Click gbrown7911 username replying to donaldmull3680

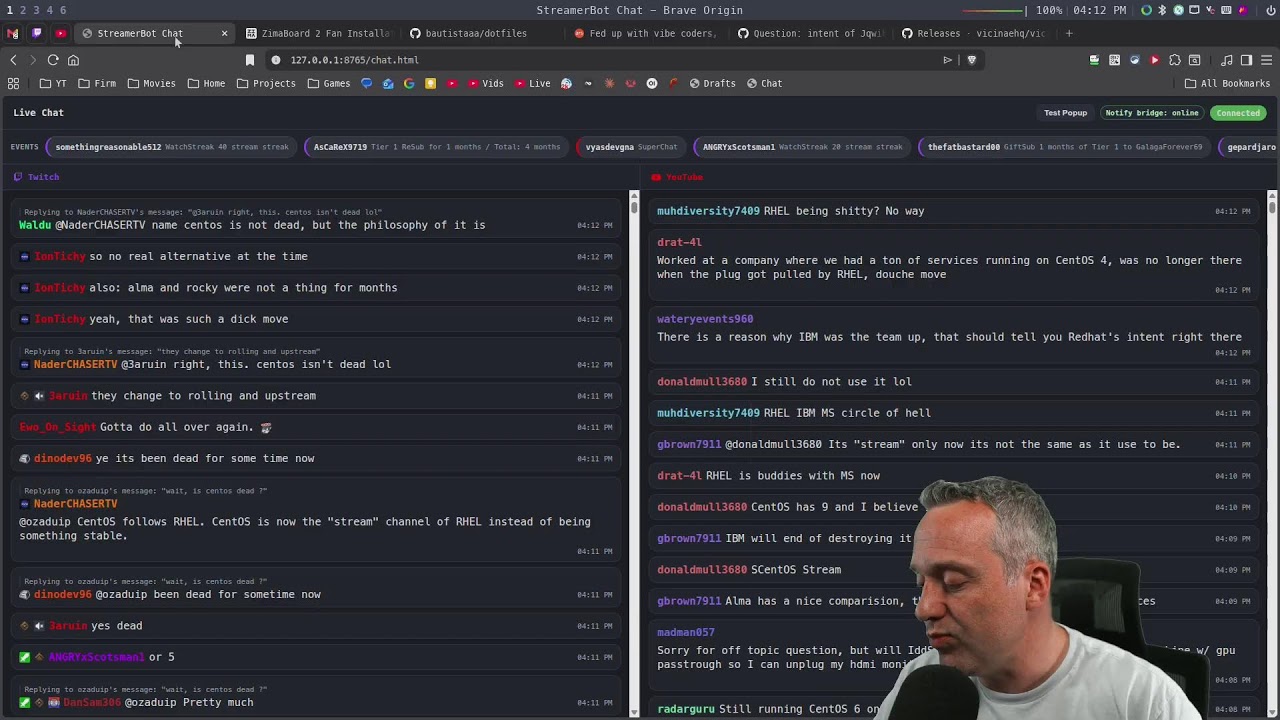click(x=689, y=444)
